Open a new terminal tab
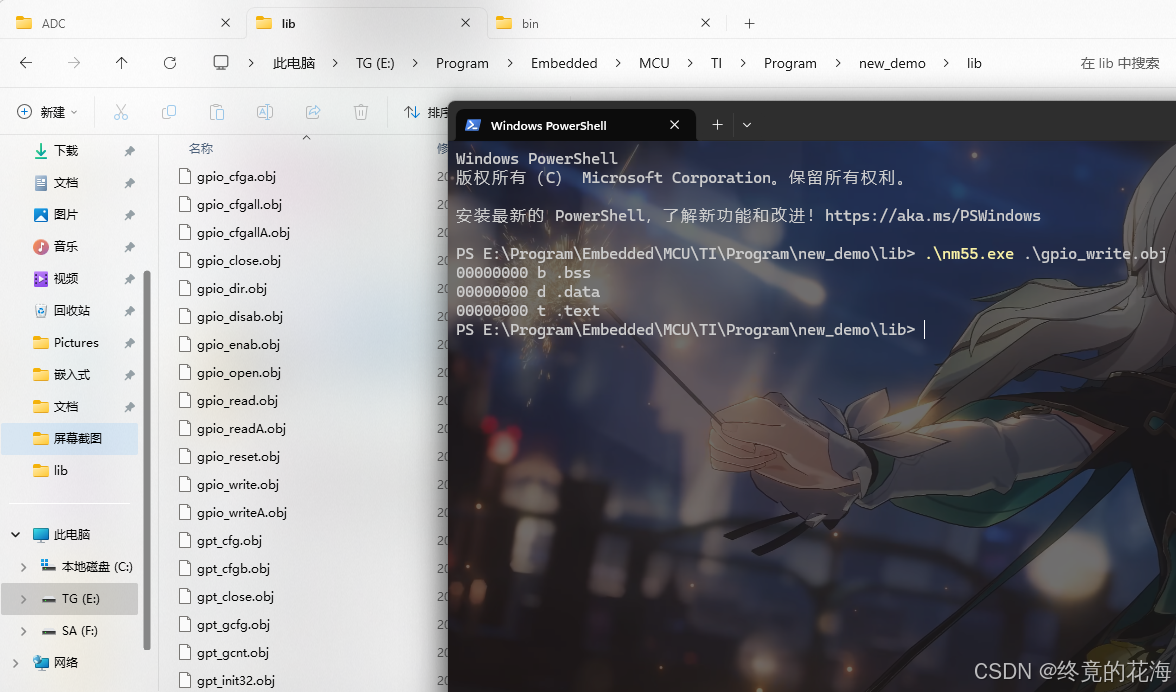The width and height of the screenshot is (1176, 692). coord(717,124)
